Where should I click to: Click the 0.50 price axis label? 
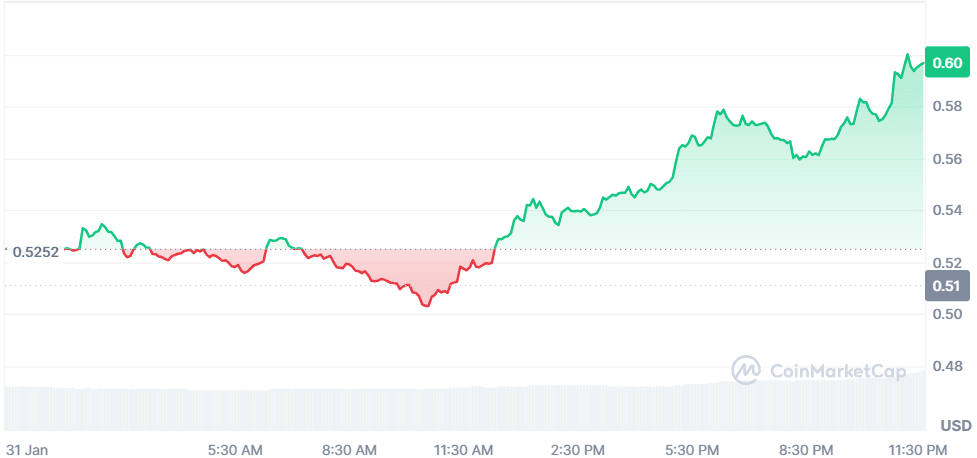click(946, 314)
